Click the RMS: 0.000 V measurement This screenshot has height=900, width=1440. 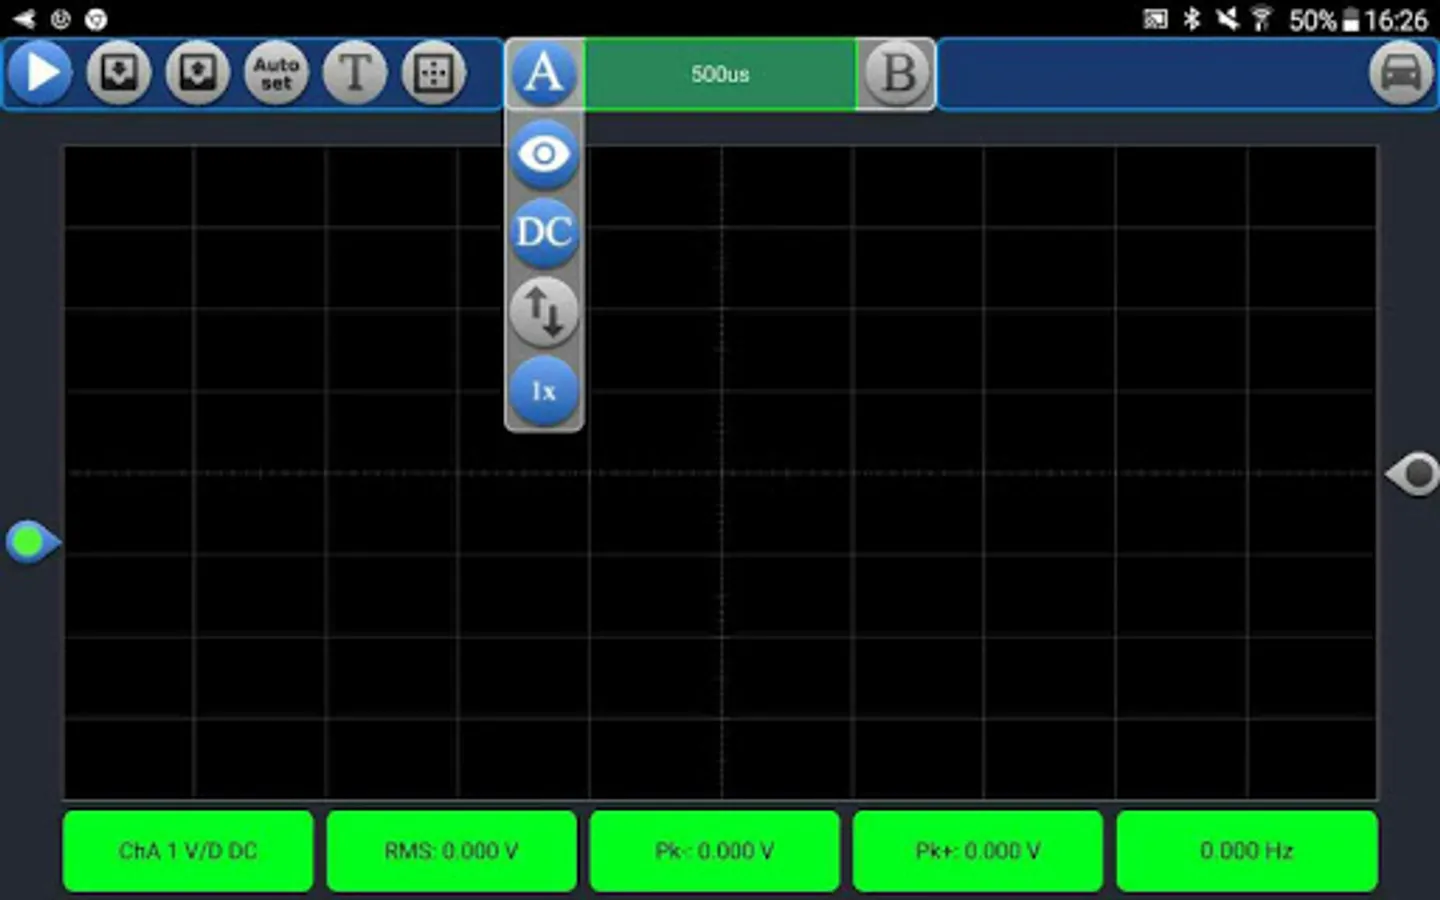click(452, 851)
